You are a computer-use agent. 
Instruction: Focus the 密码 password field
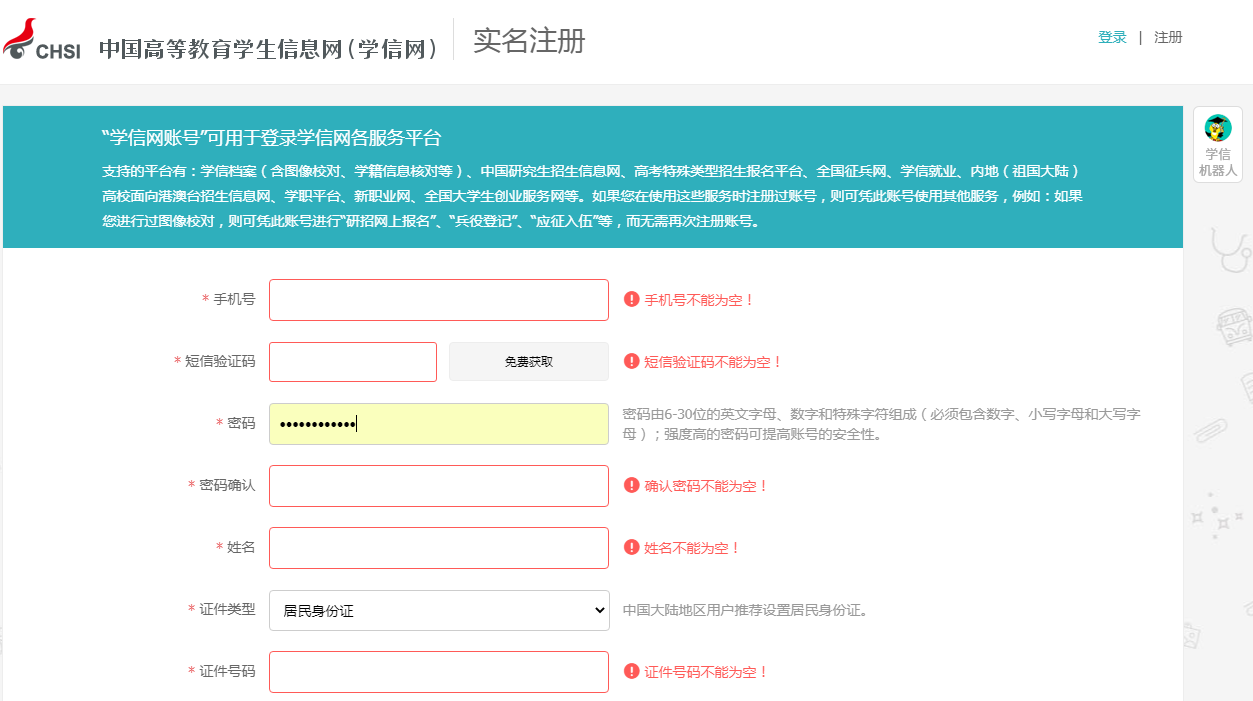[x=439, y=424]
